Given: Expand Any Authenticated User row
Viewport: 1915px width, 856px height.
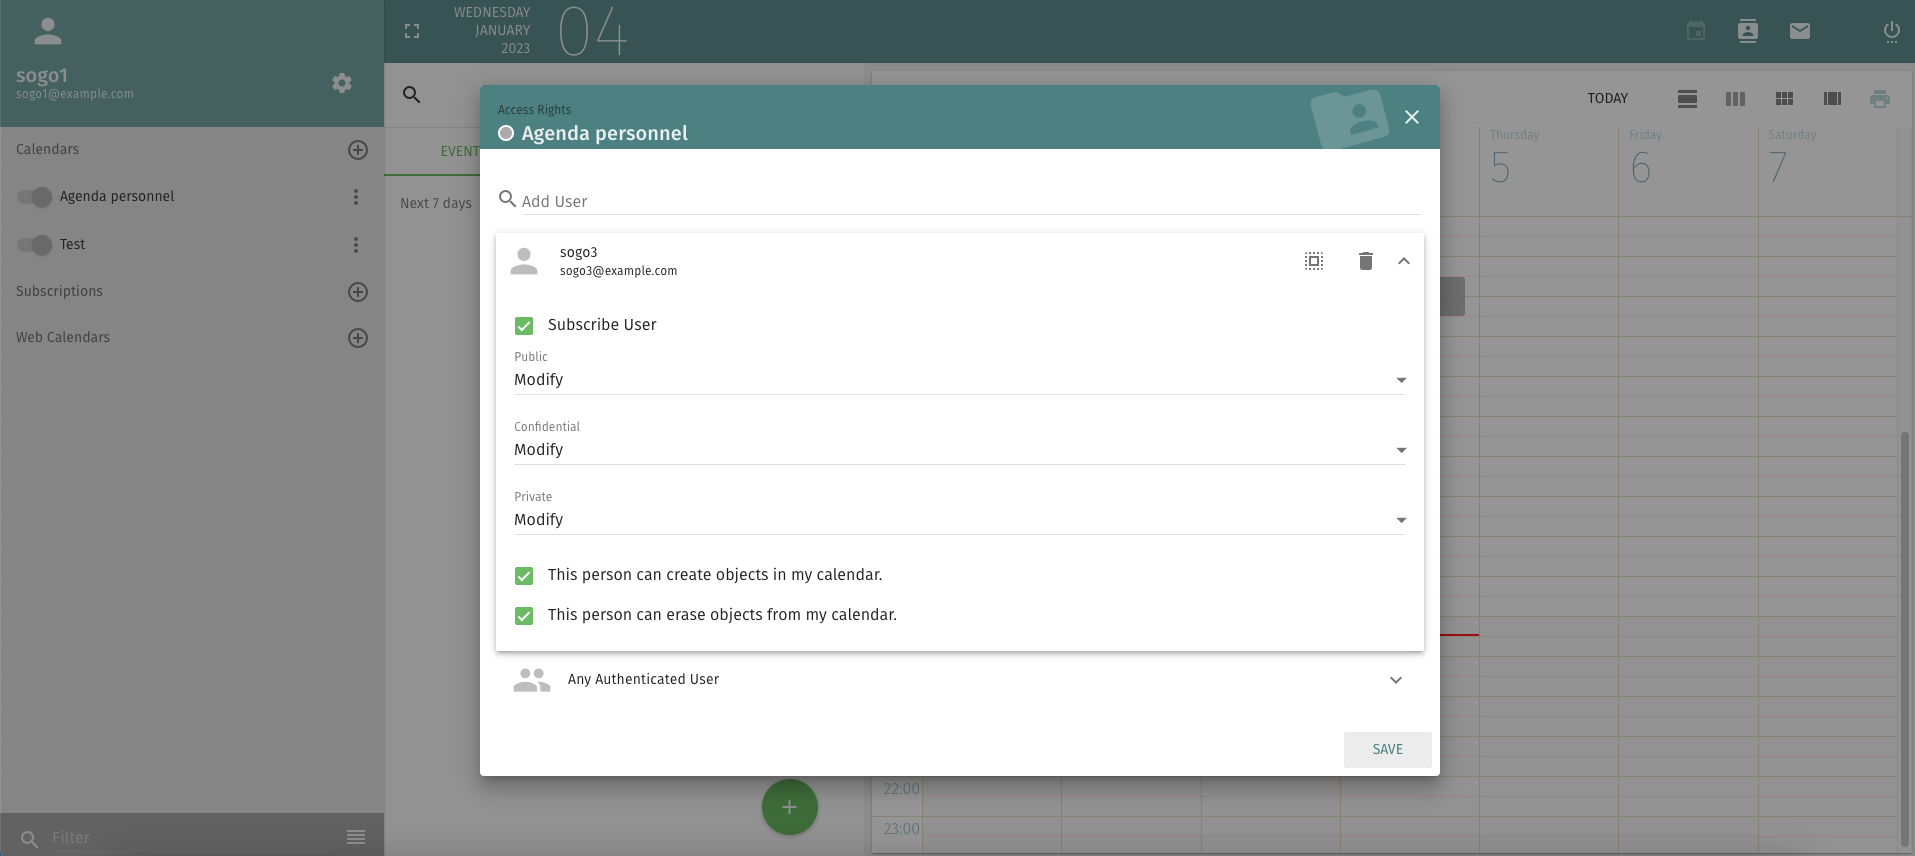Looking at the screenshot, I should coord(1395,680).
